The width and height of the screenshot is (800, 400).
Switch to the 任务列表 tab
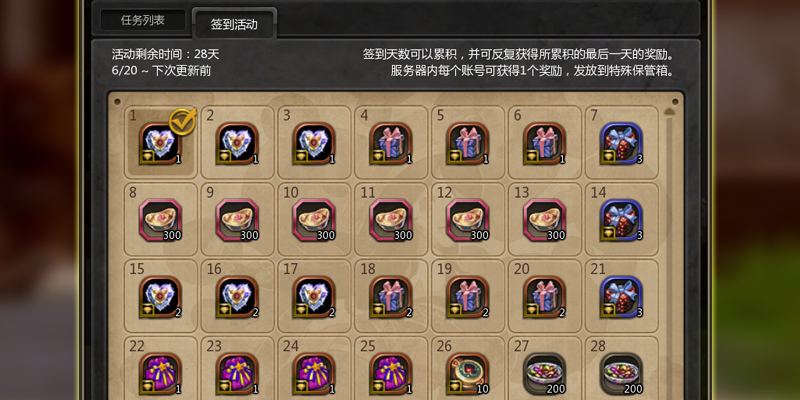pyautogui.click(x=143, y=20)
